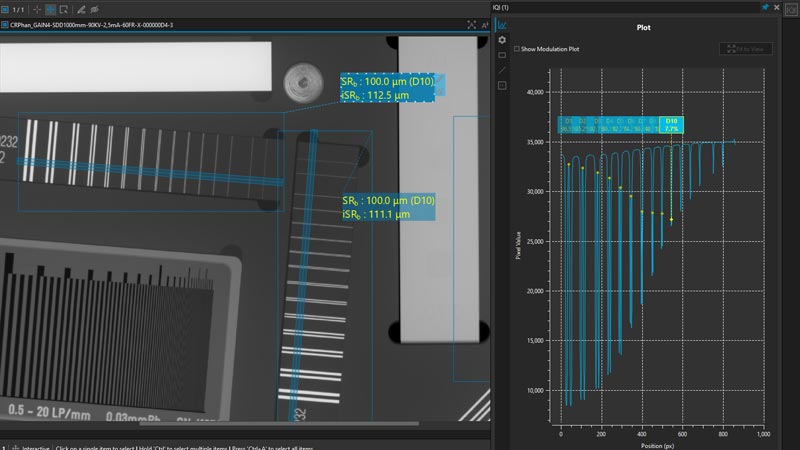
Task: Activate the highlighted blue tool in toolbar
Action: coord(51,9)
